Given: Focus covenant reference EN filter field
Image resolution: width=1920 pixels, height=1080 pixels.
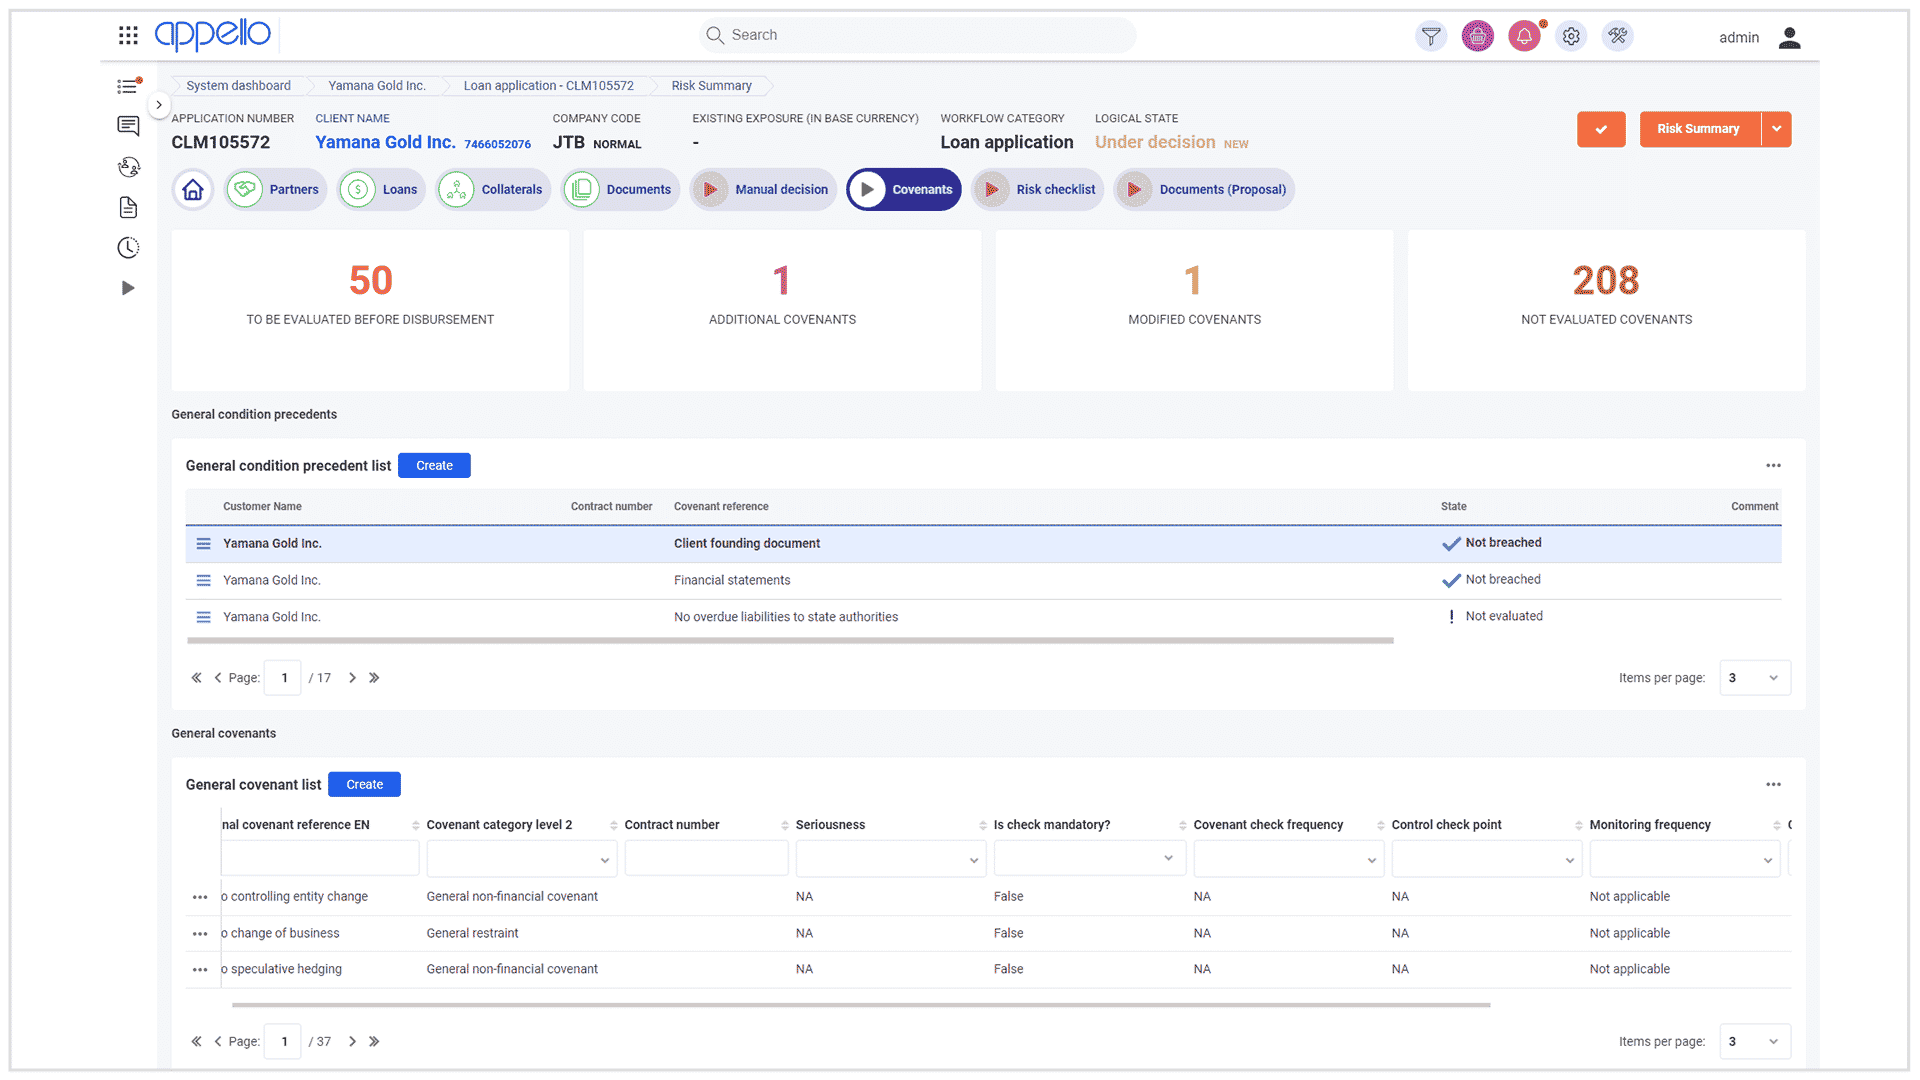Looking at the screenshot, I should (320, 859).
